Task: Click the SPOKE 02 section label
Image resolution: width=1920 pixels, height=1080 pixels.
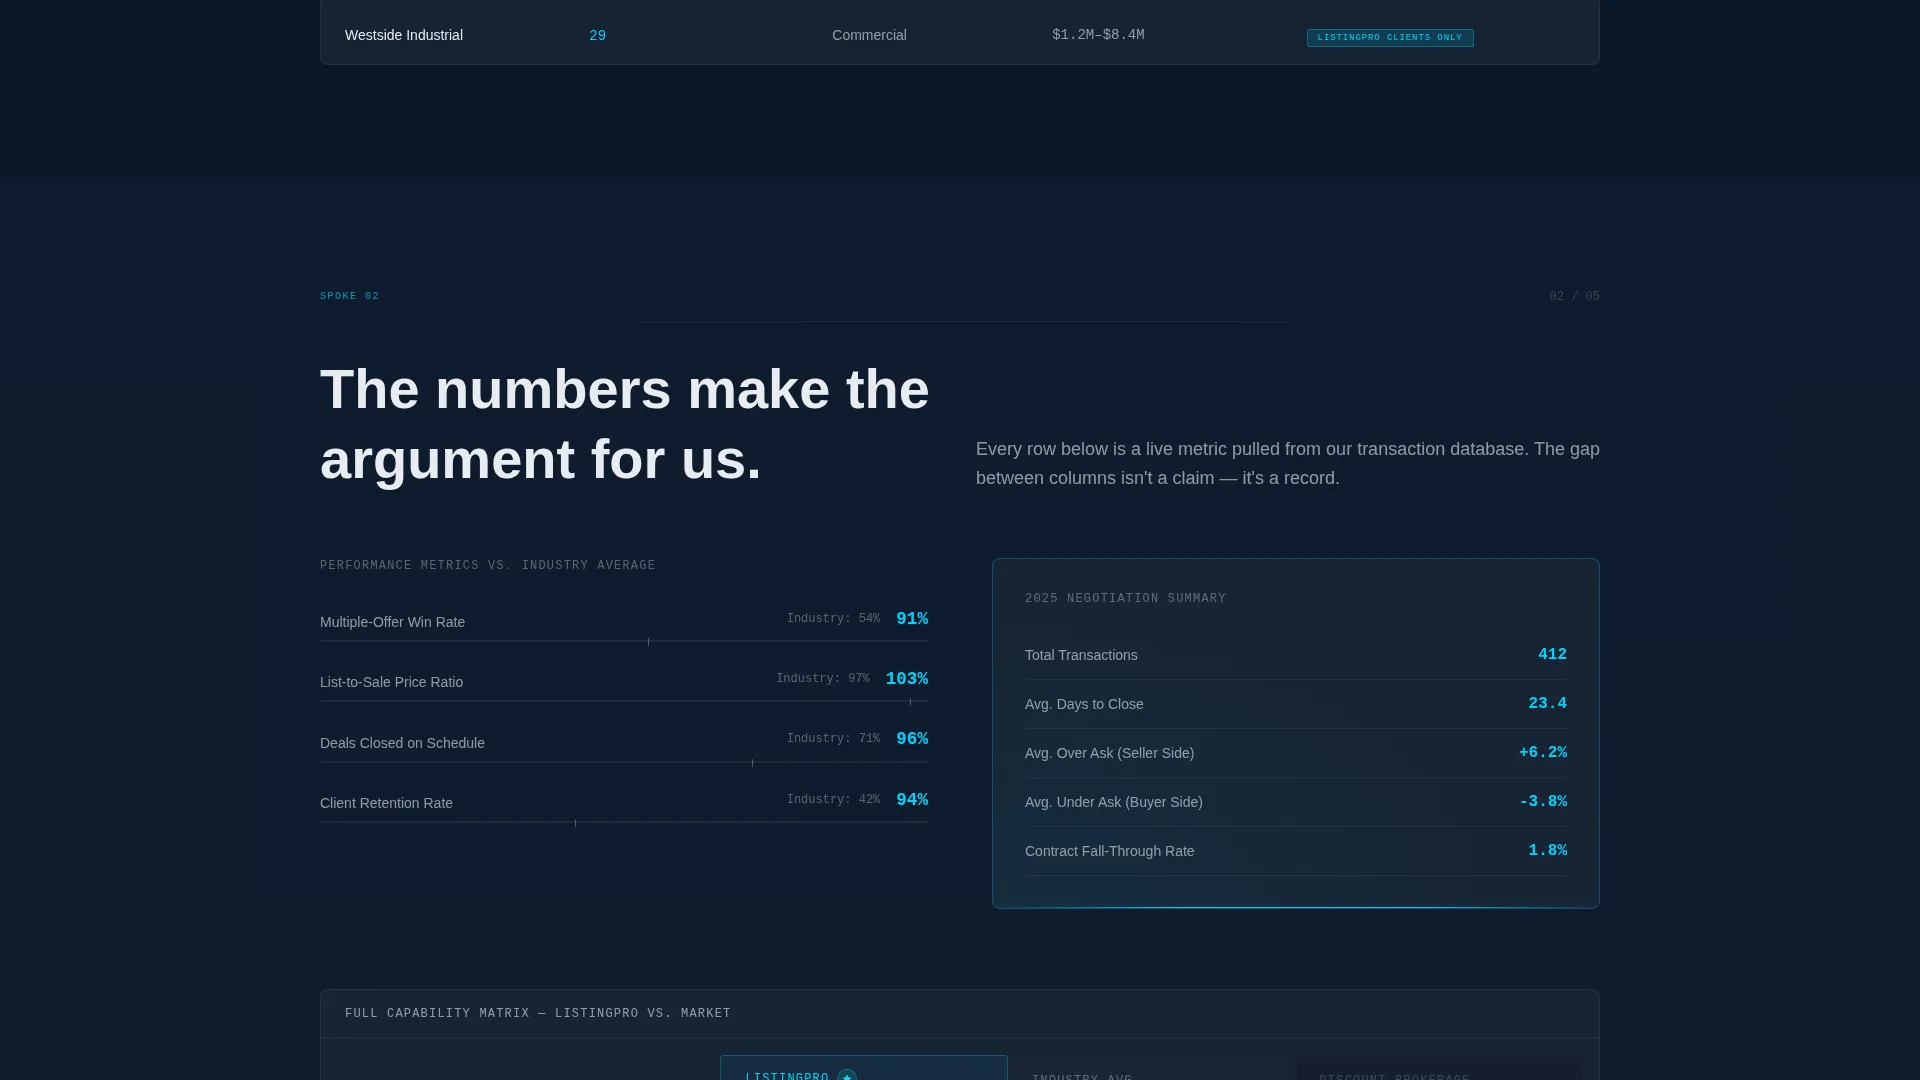Action: click(350, 296)
